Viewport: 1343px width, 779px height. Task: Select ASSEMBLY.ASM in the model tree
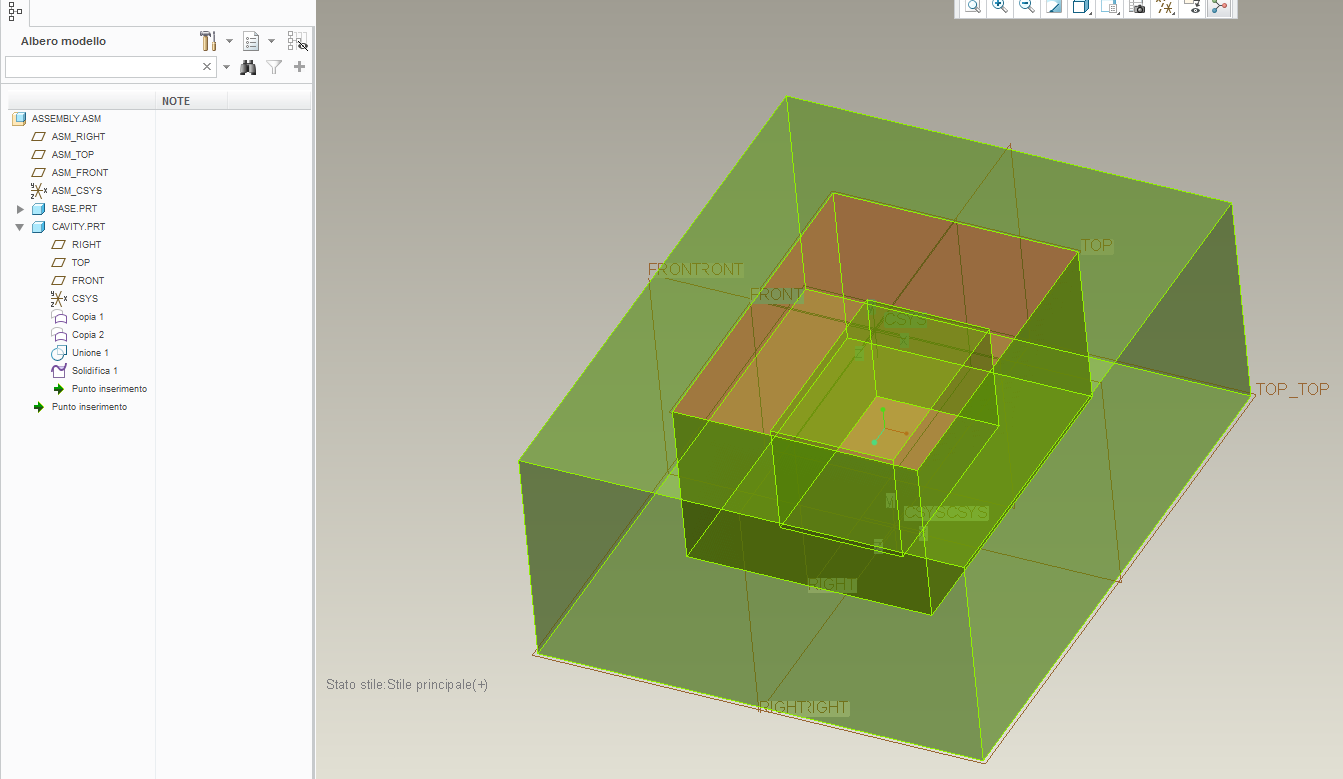66,119
